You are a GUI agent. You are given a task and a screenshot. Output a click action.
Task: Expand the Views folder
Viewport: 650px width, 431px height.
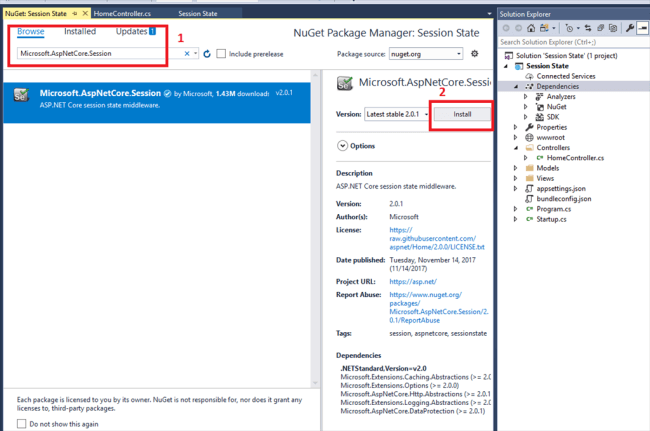click(x=515, y=178)
